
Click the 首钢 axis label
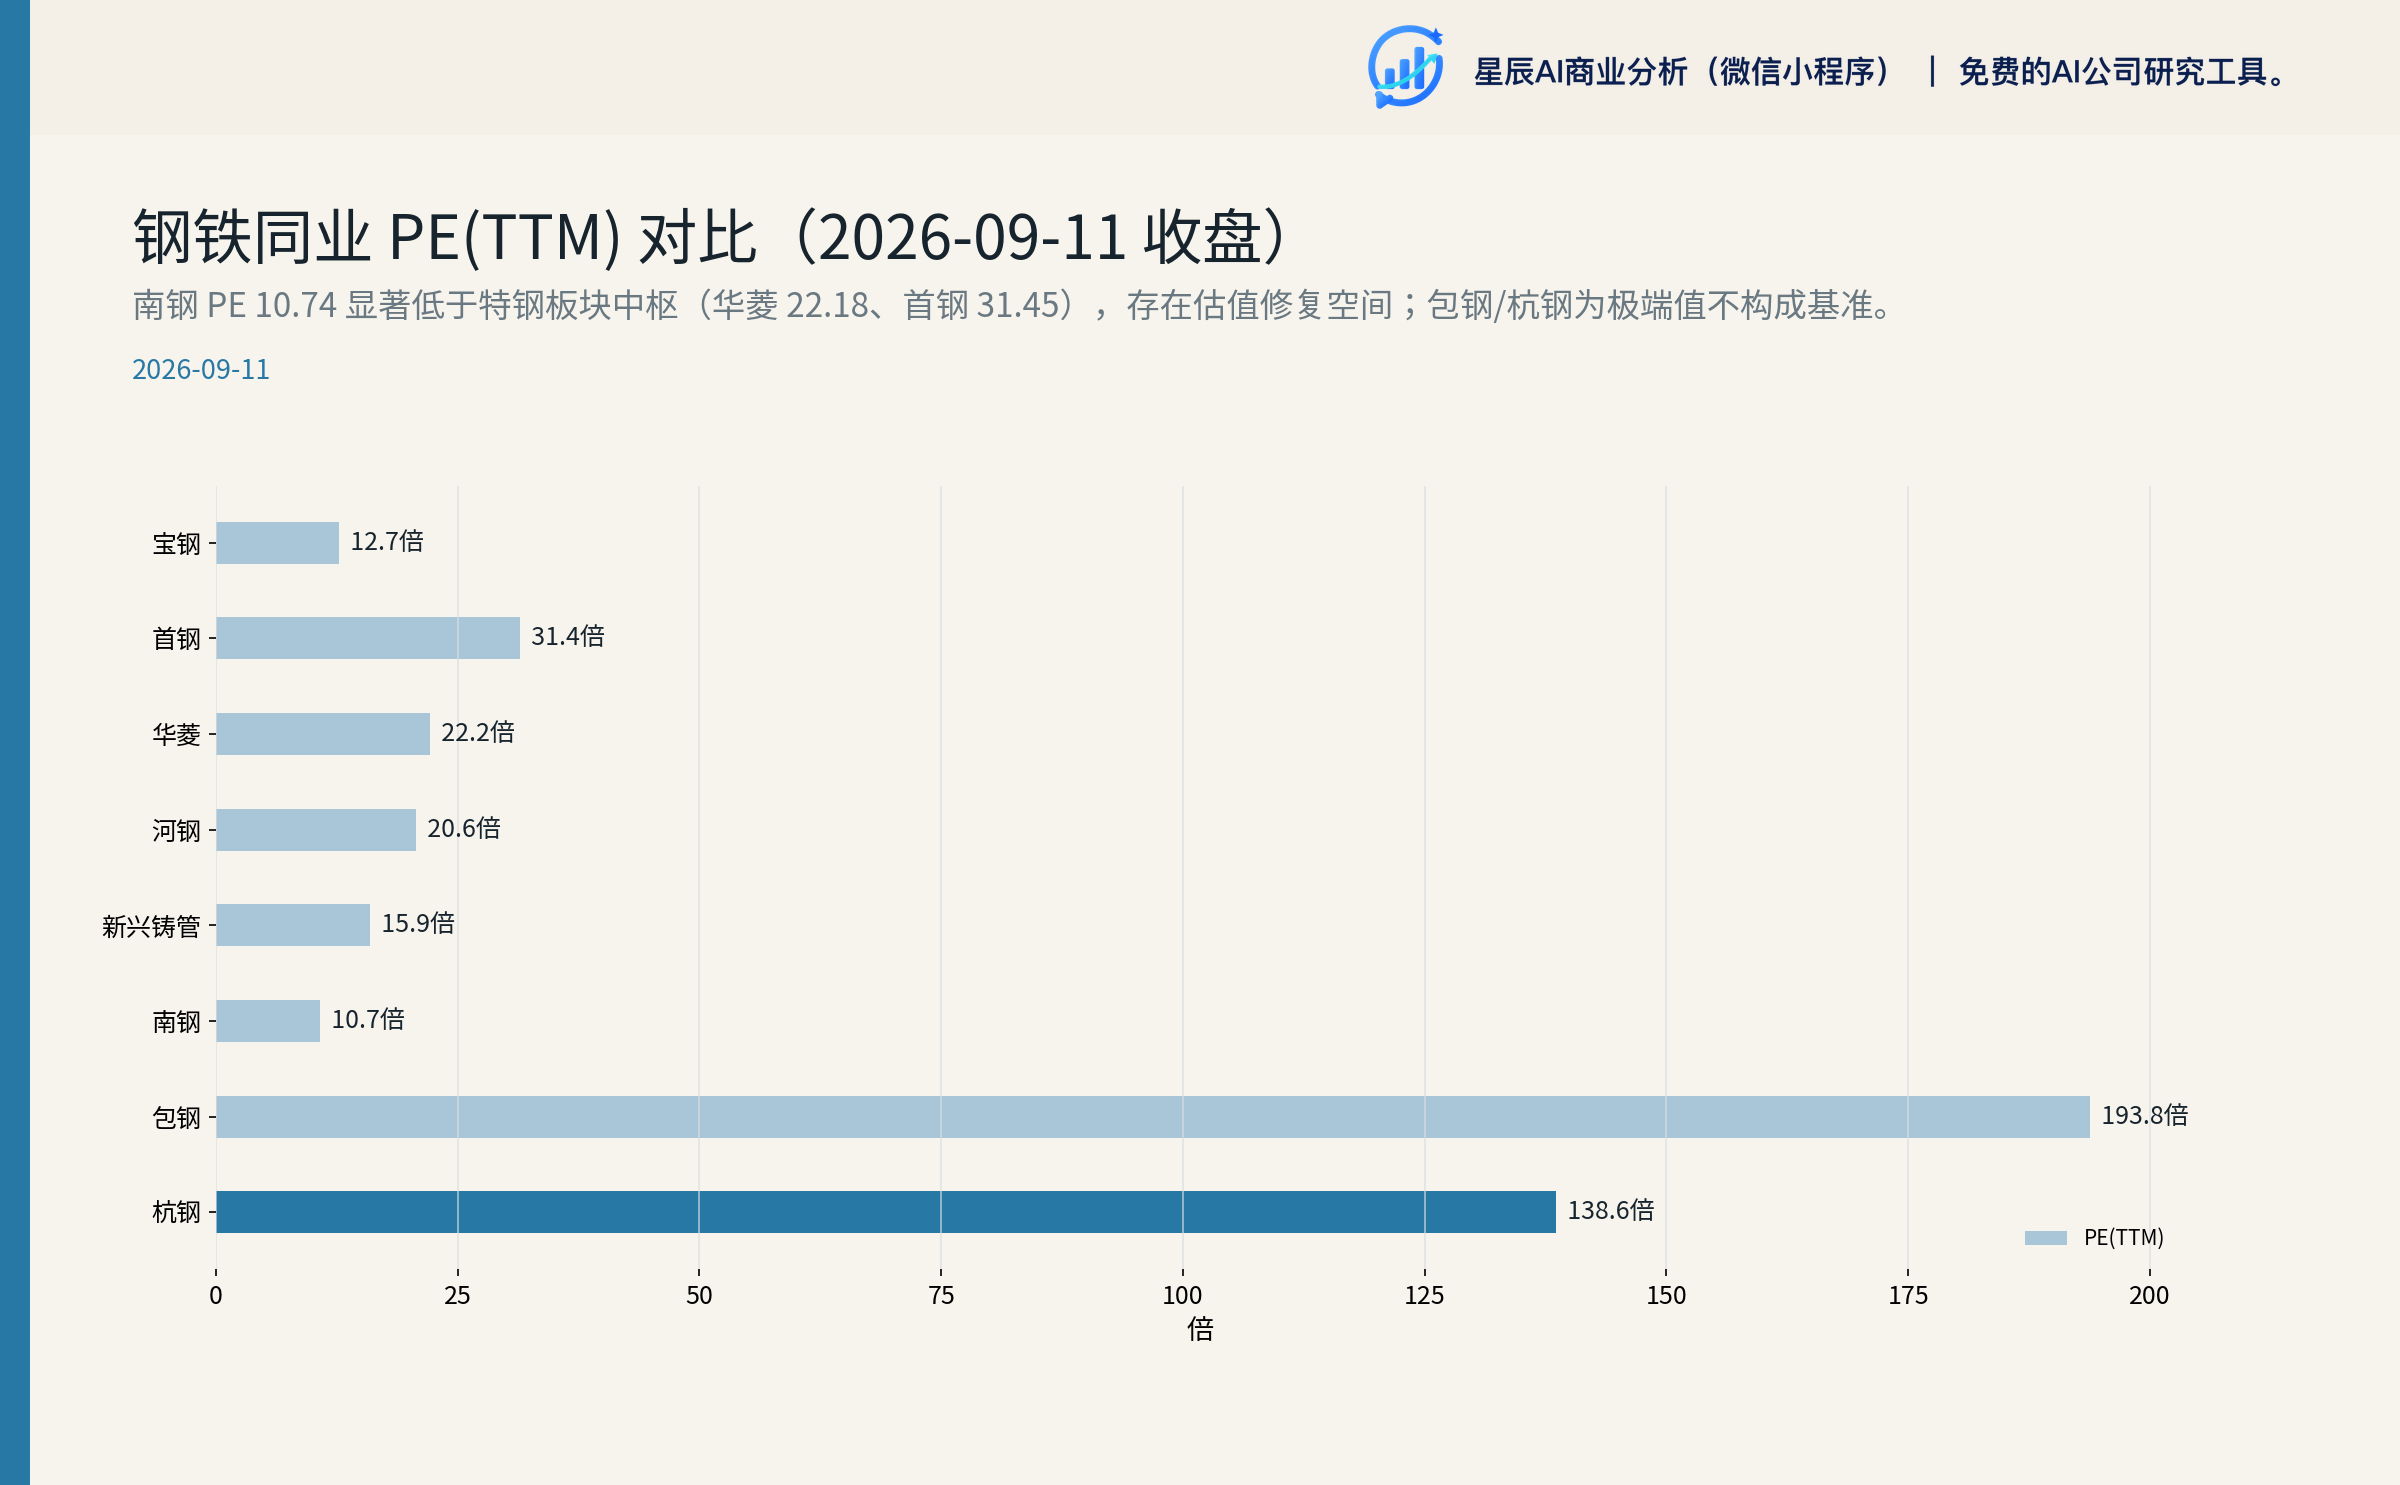tap(176, 639)
